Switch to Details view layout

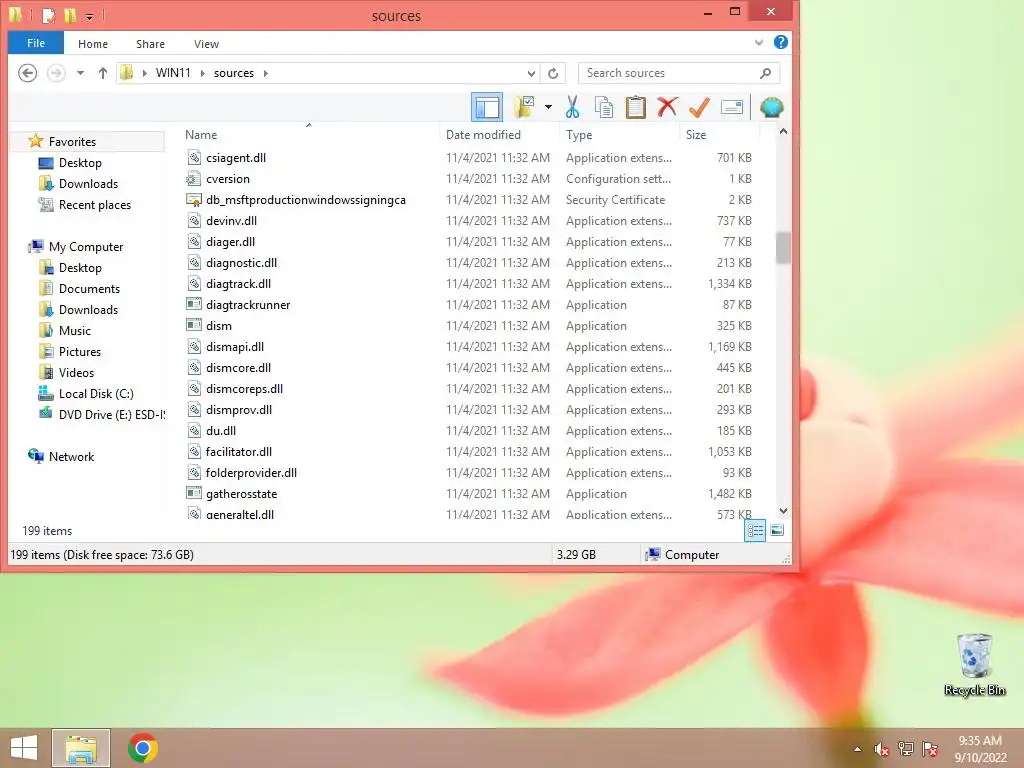pos(755,530)
